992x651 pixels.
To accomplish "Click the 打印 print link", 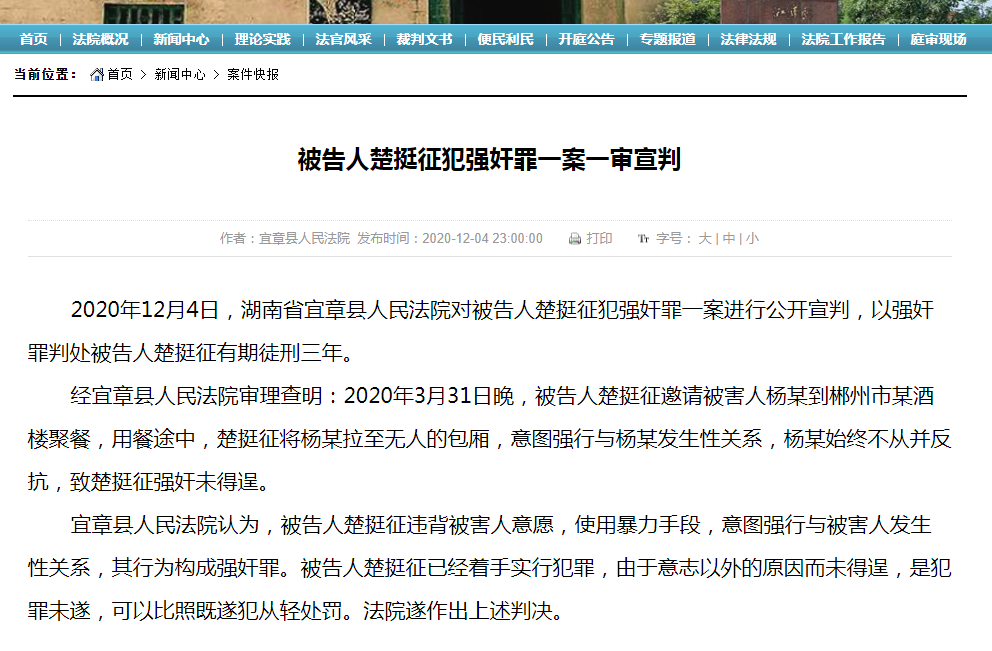I will pos(599,239).
